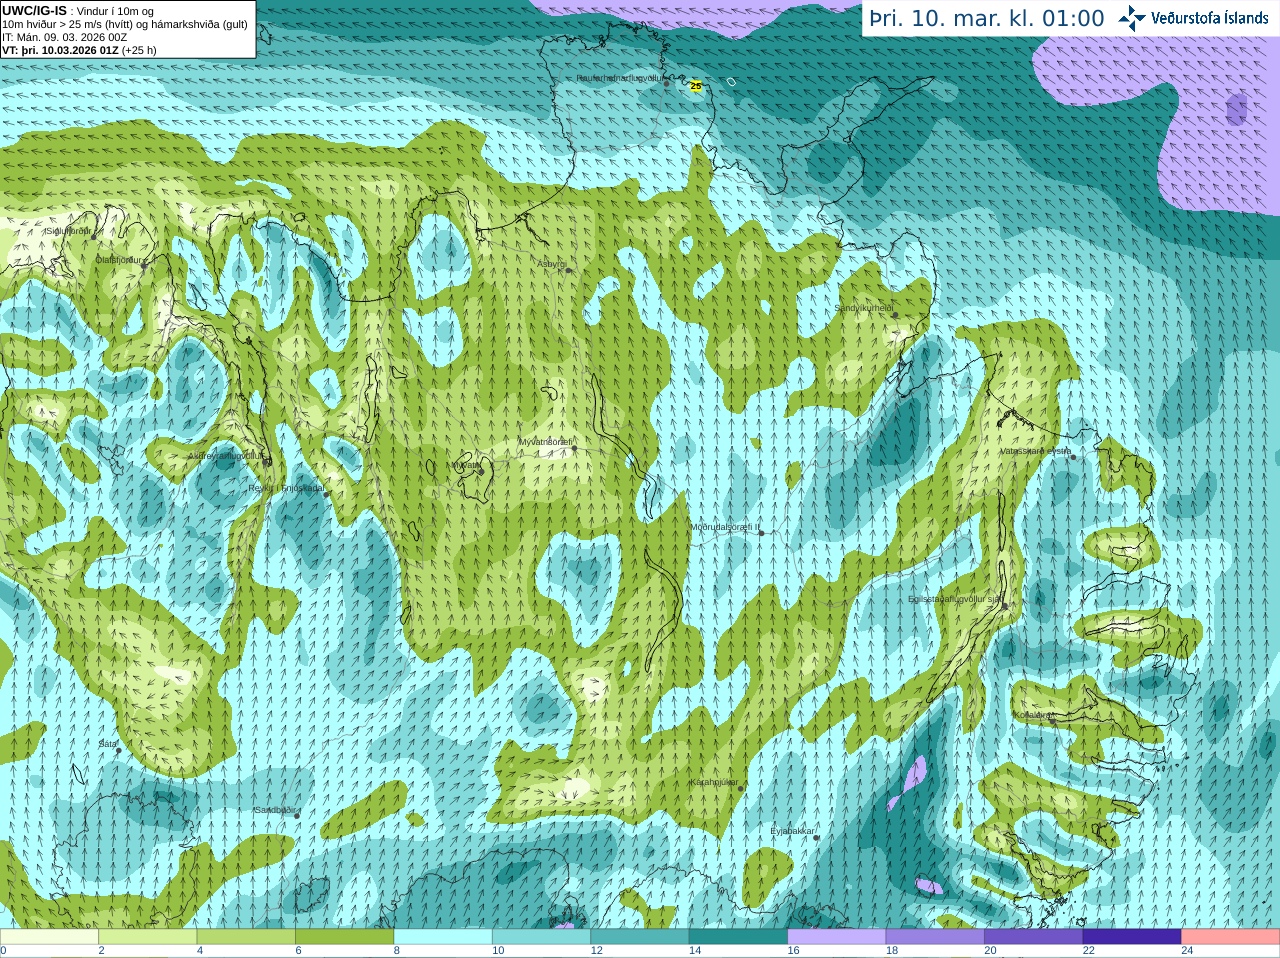Click the 4–6 m/s legend swatch
This screenshot has height=958, width=1280.
(246, 937)
